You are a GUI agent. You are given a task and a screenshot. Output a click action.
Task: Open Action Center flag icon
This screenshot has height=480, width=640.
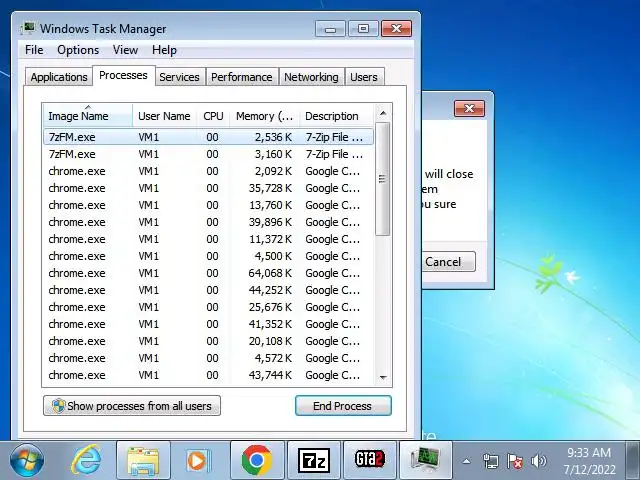pyautogui.click(x=514, y=462)
